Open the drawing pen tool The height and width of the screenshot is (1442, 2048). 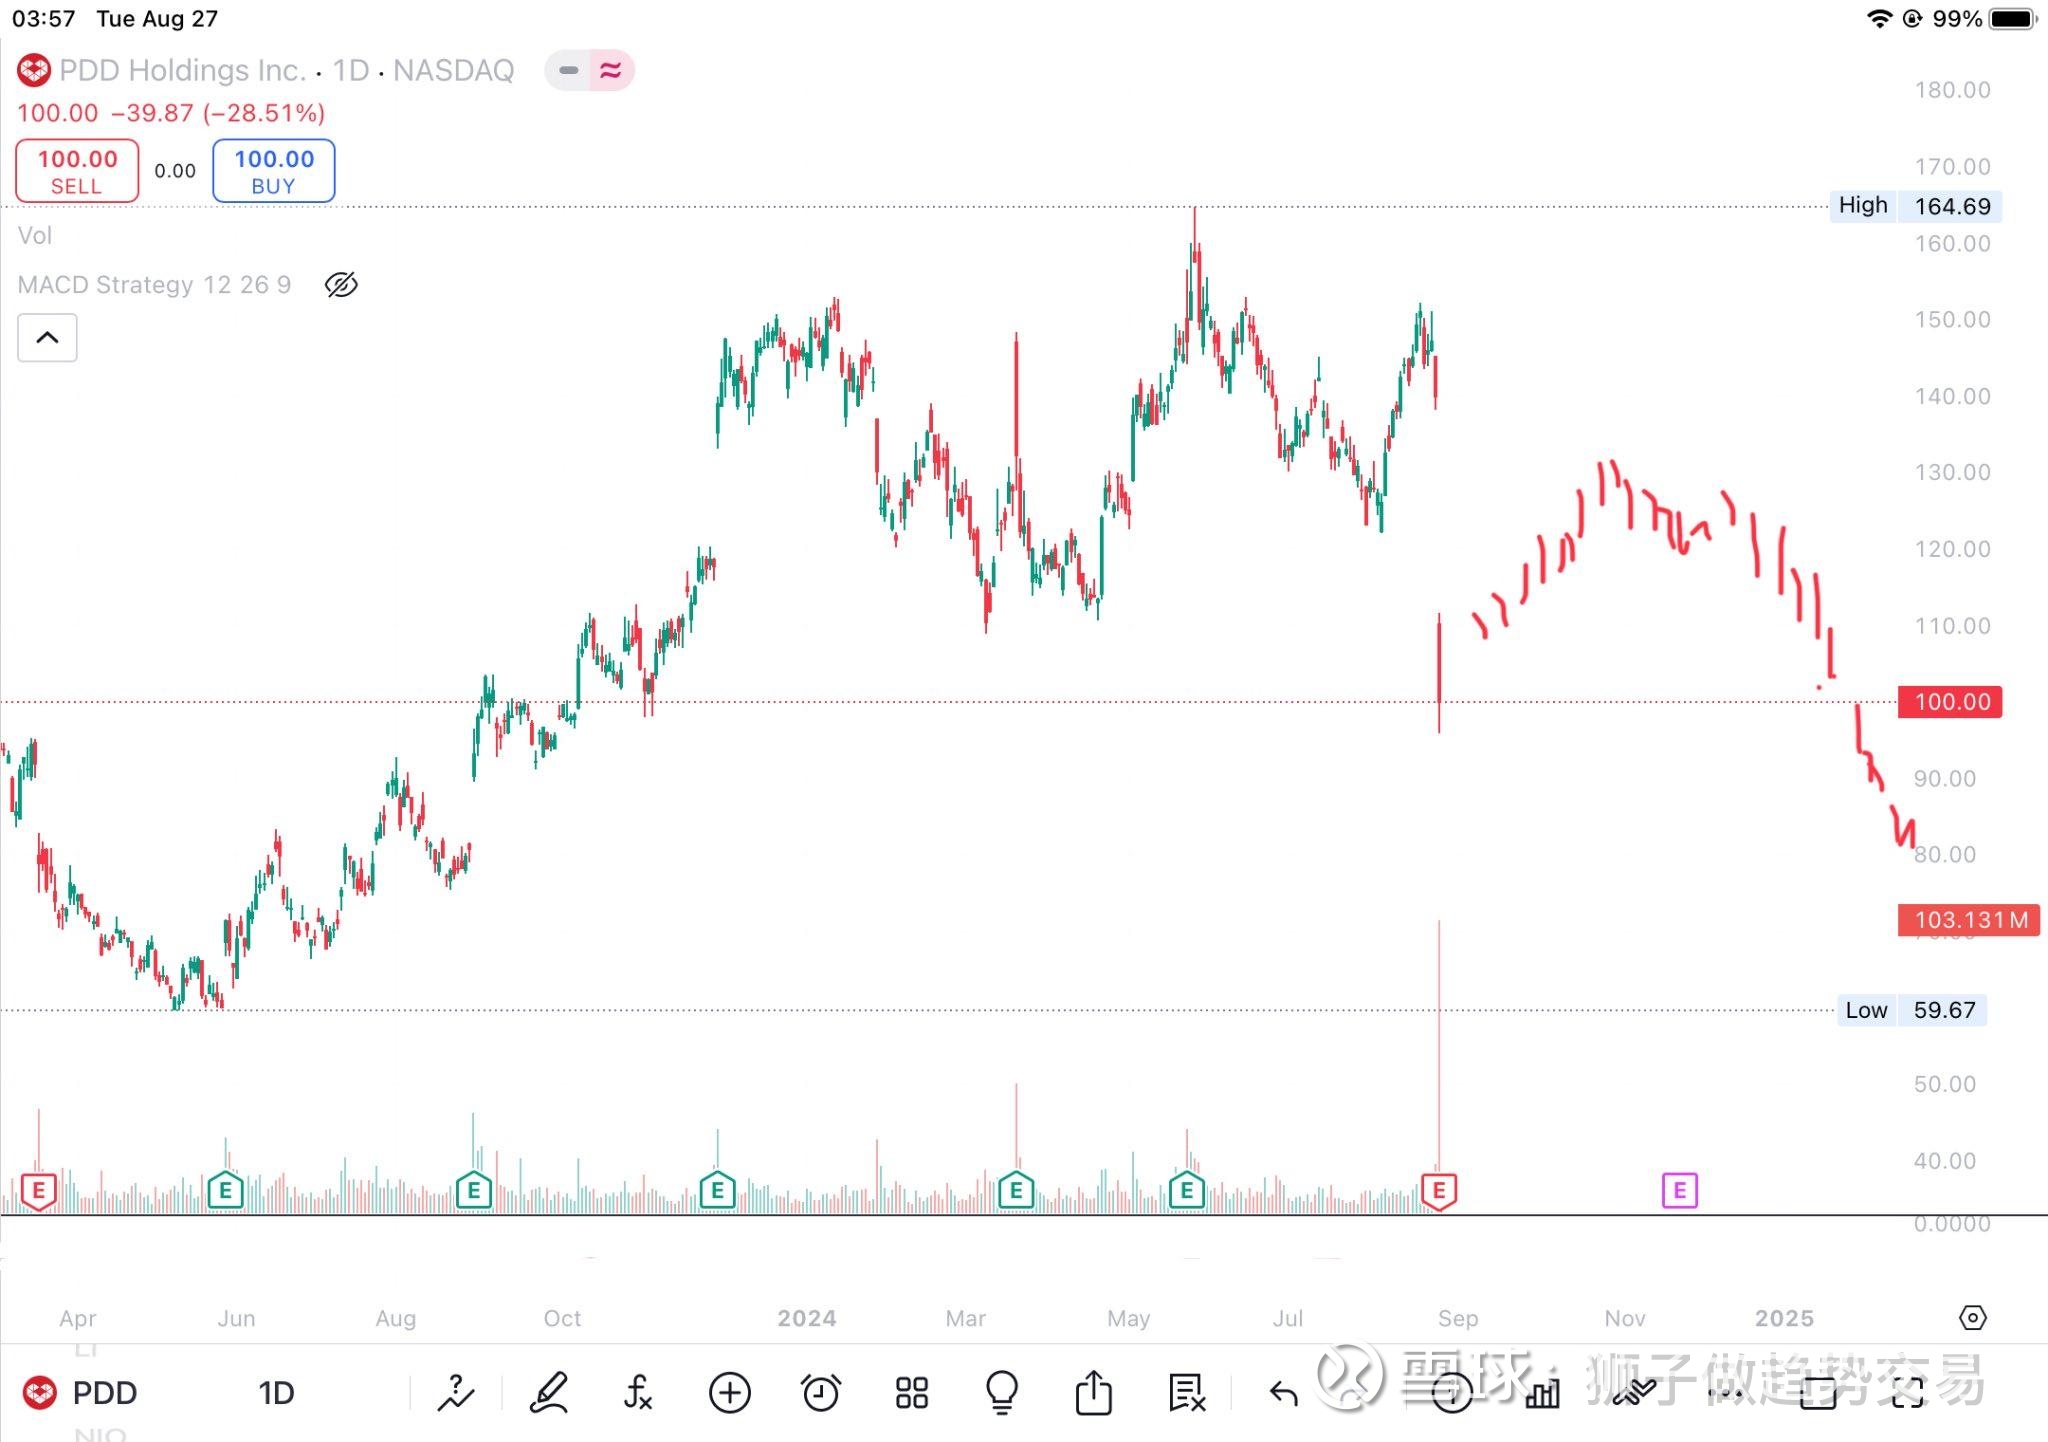click(549, 1392)
